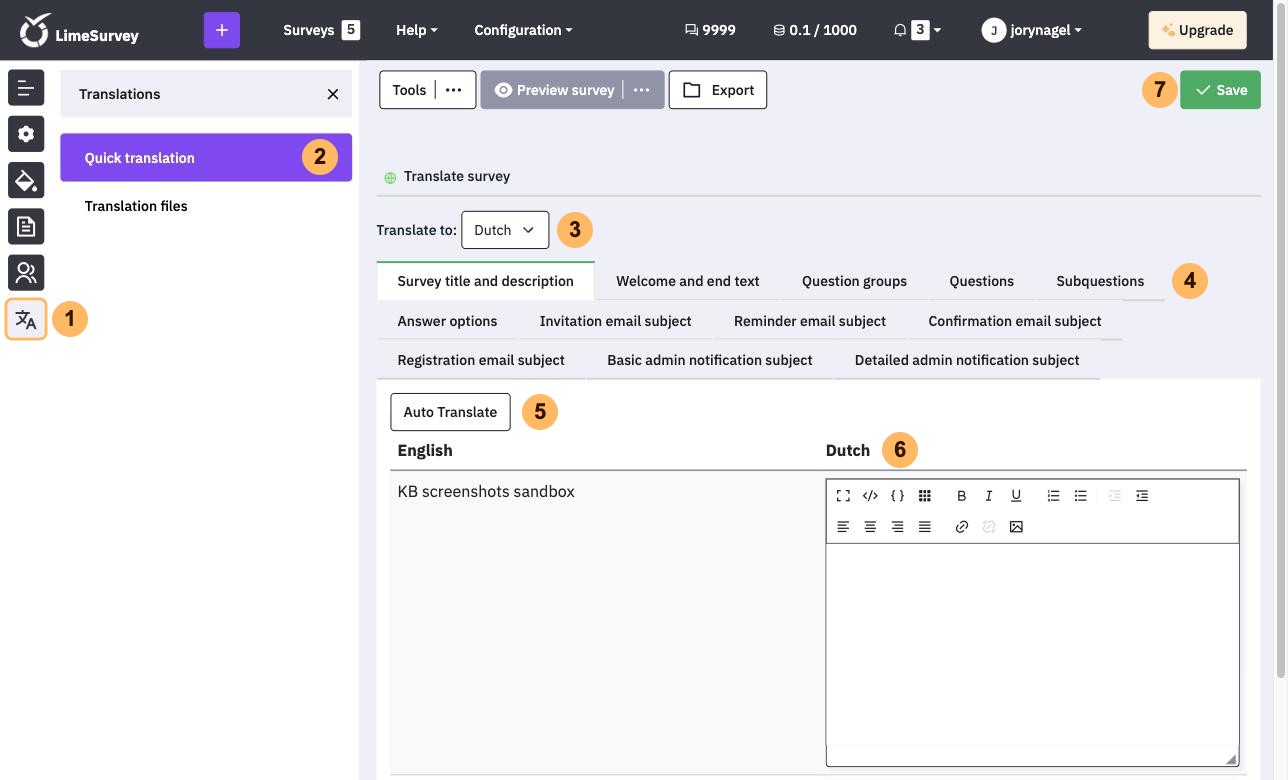Viewport: 1288px width, 780px height.
Task: Increase indent in the editor
Action: tap(1142, 496)
